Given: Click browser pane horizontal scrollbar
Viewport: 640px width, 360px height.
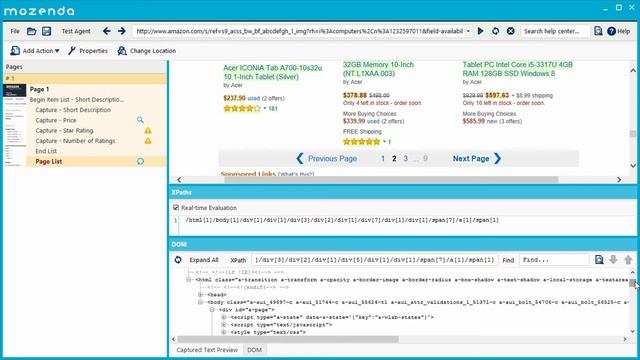Looking at the screenshot, I should pyautogui.click(x=391, y=180).
